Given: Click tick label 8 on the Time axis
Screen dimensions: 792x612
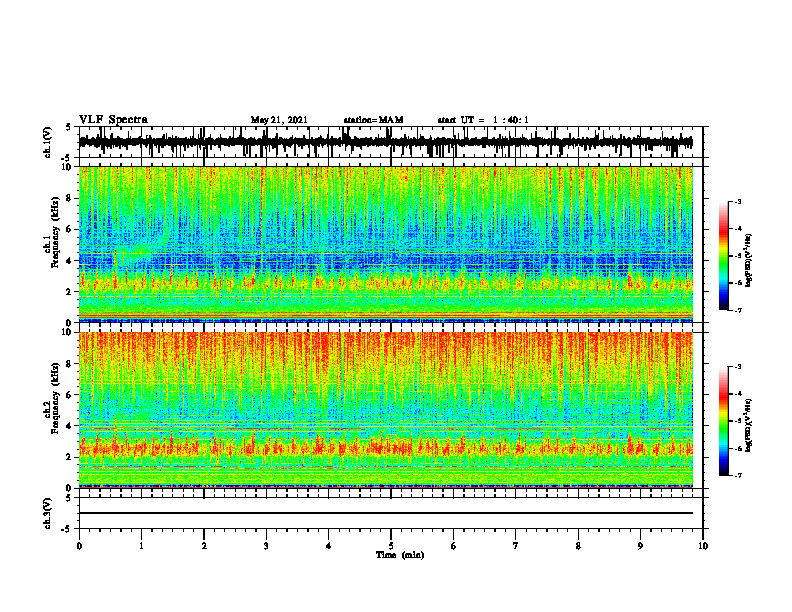Looking at the screenshot, I should 578,546.
